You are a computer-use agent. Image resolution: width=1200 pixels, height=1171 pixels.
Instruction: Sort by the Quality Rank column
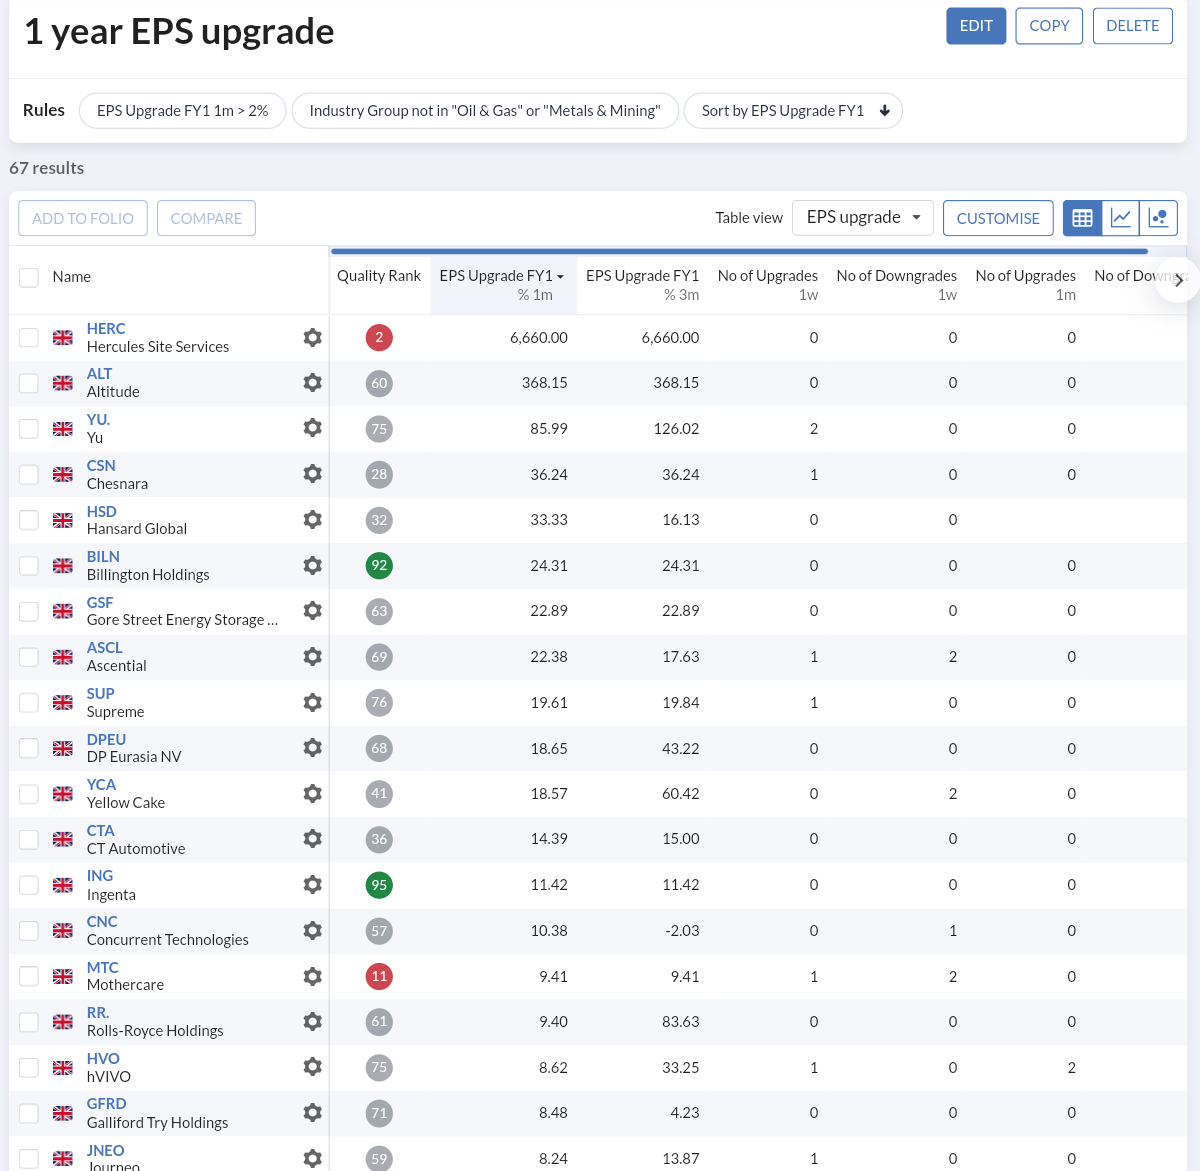[379, 276]
